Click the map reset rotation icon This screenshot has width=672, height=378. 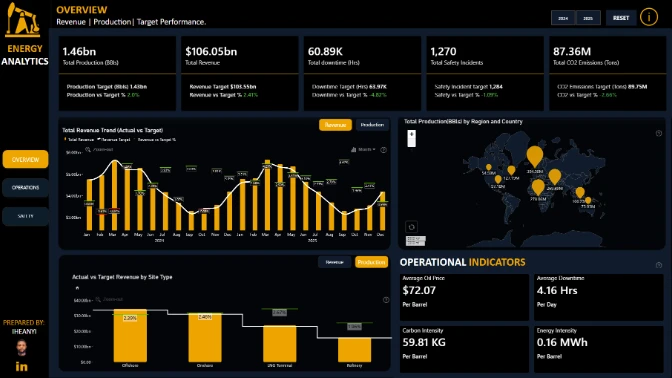point(411,227)
